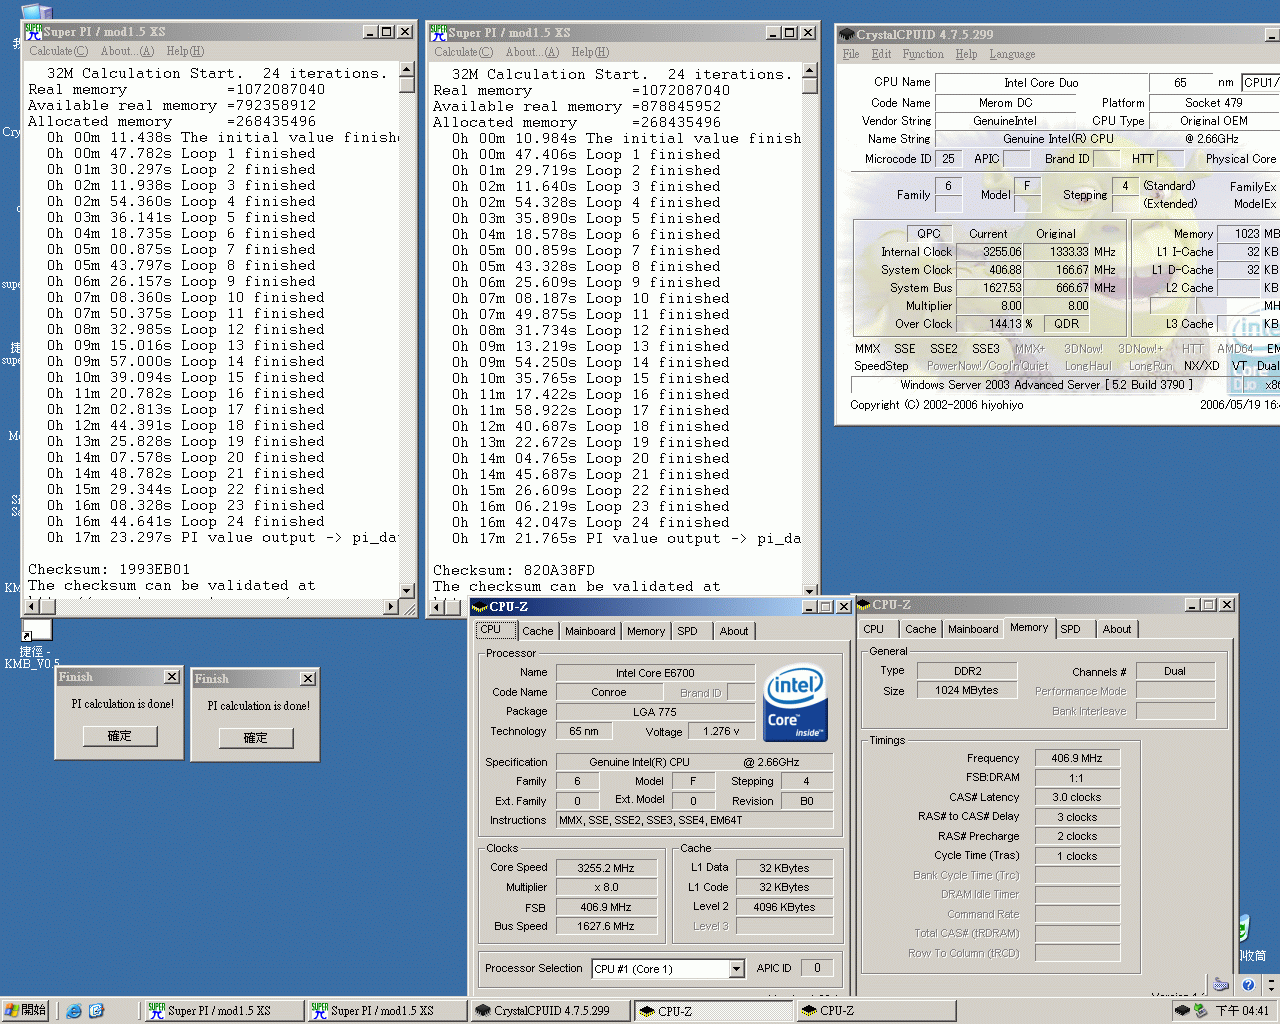1280x1024 pixels.
Task: Open Calculate menu in right Super PI
Action: click(464, 52)
